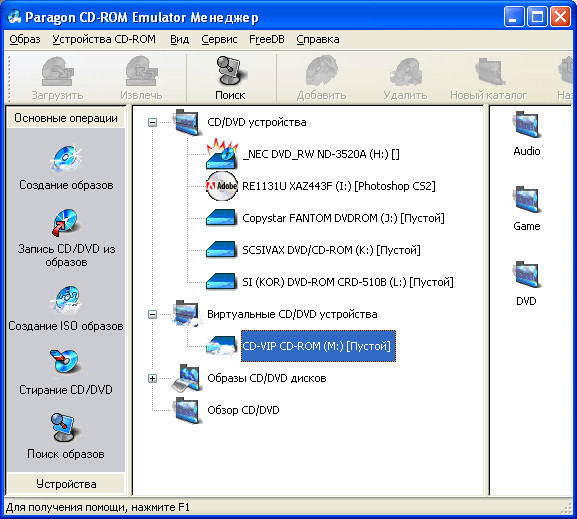
Task: Open the FreeDB menu
Action: click(x=267, y=39)
